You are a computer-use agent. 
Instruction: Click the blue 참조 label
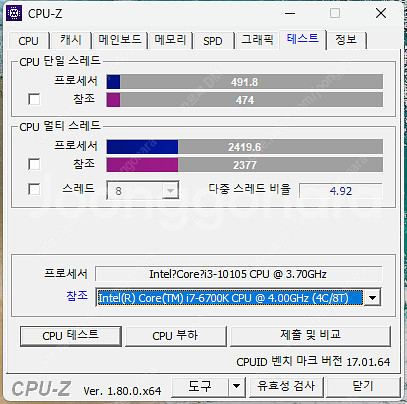77,295
